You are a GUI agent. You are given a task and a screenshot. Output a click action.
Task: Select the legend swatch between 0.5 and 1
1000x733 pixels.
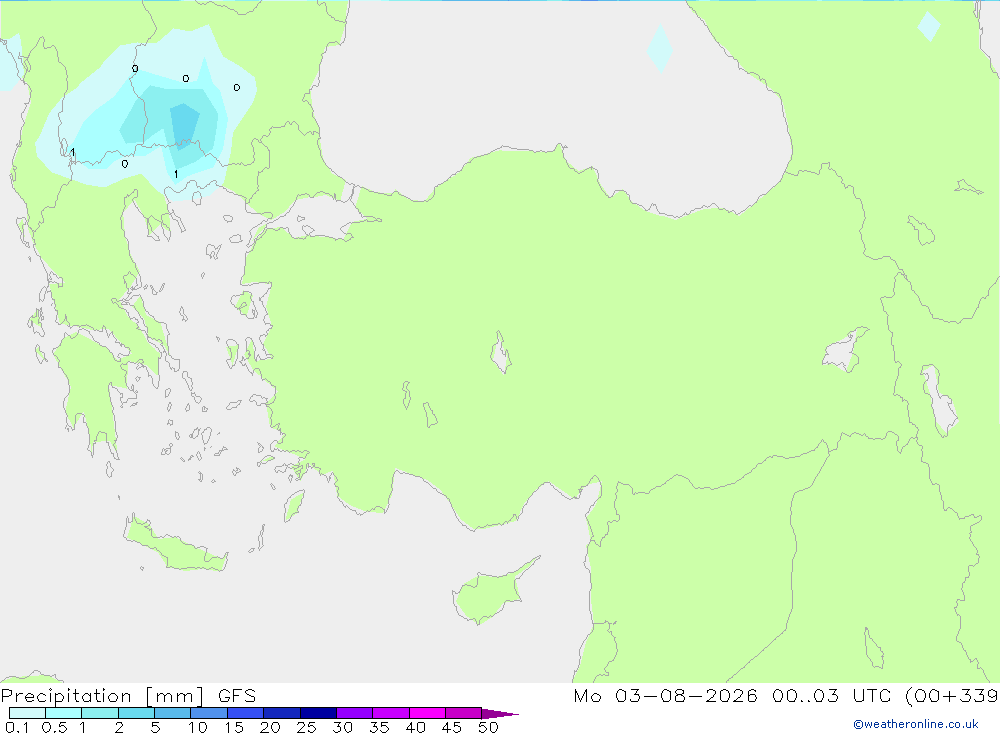63,713
